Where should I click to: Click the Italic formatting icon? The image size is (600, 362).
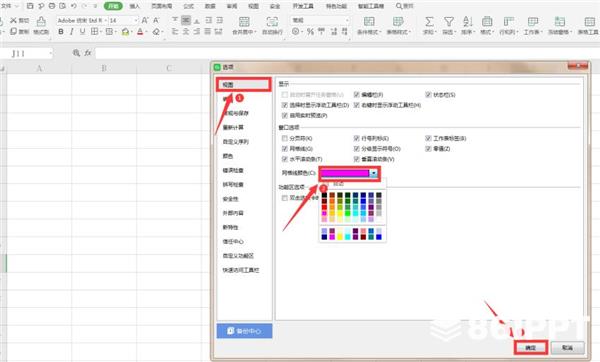click(x=72, y=32)
